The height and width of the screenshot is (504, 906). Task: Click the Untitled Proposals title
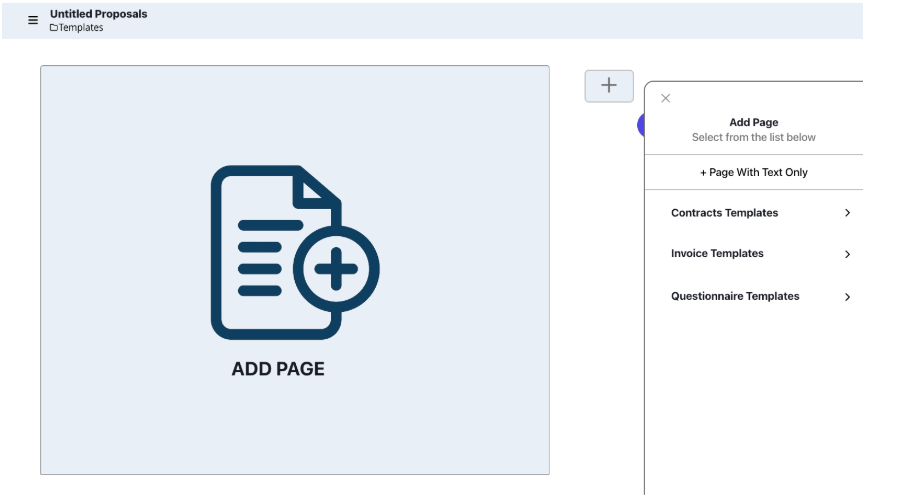(x=98, y=14)
